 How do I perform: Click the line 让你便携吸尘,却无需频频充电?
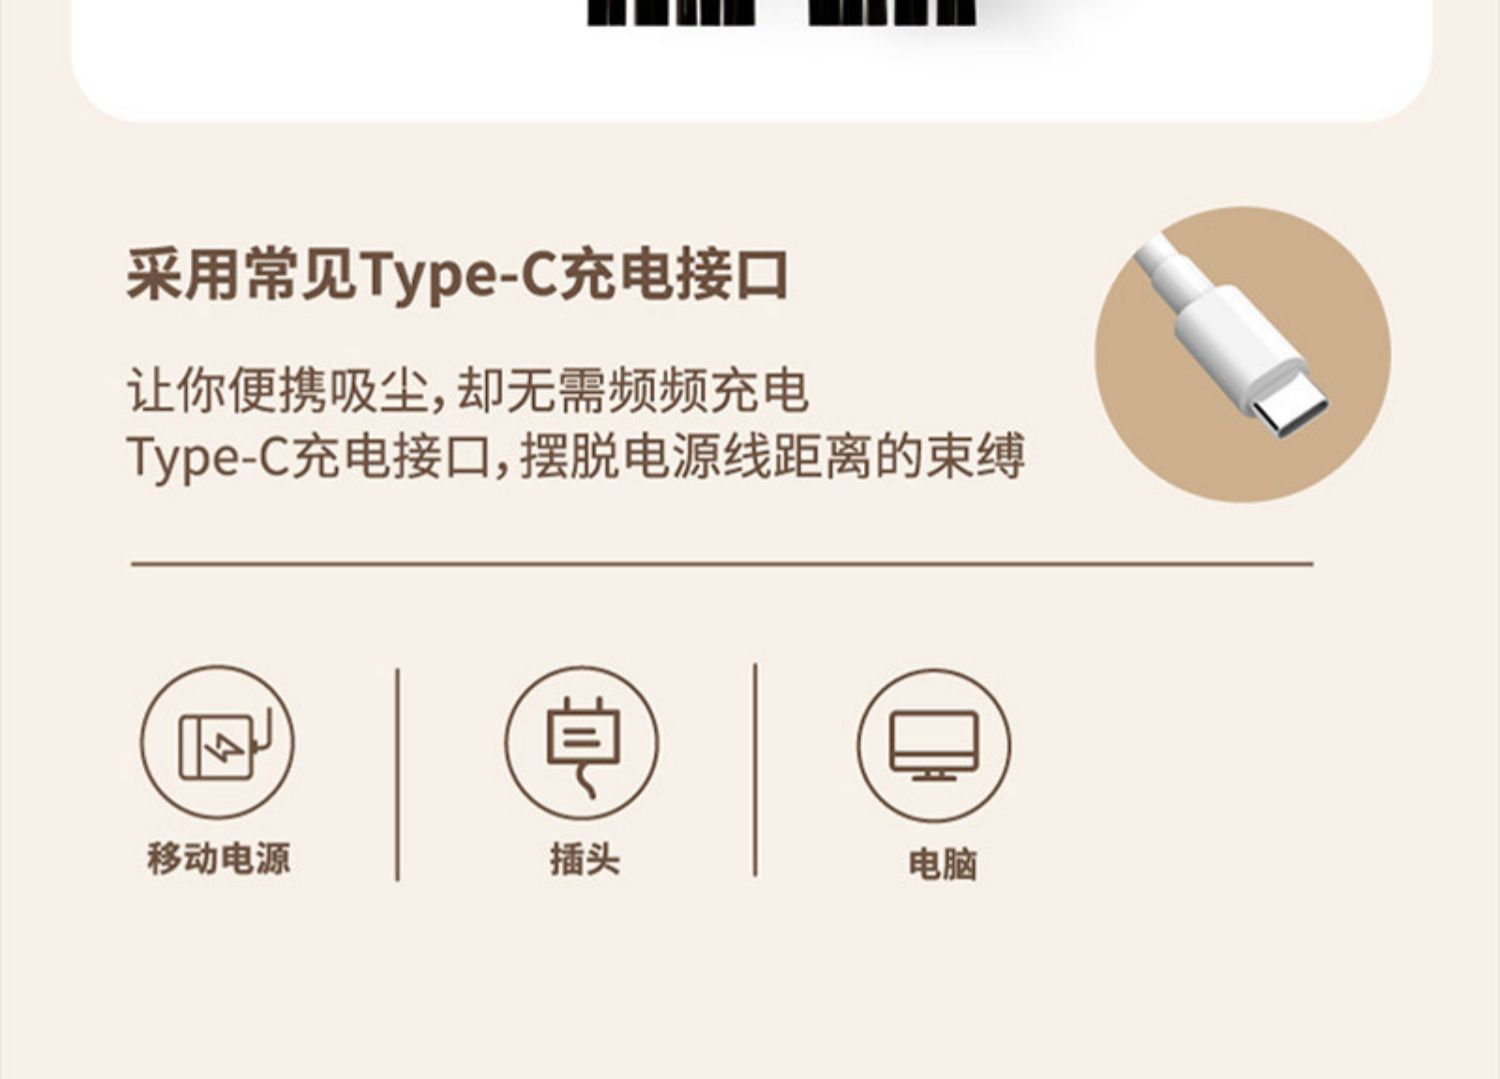pyautogui.click(x=467, y=390)
